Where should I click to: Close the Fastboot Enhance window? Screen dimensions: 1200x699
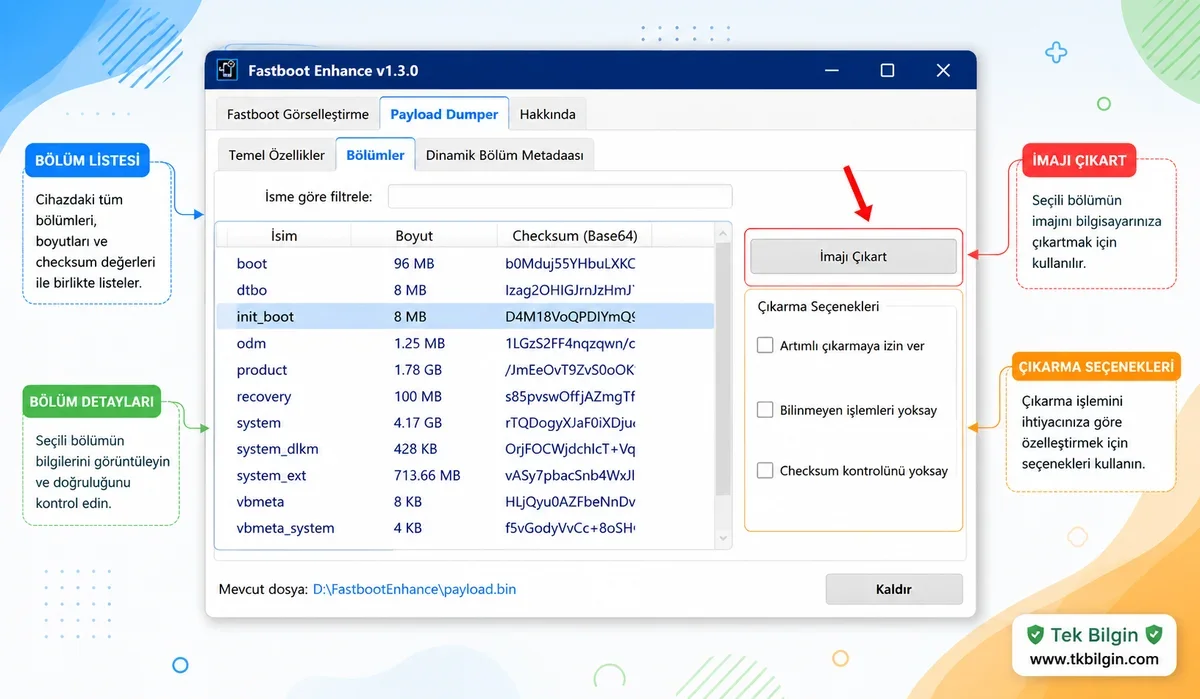943,71
